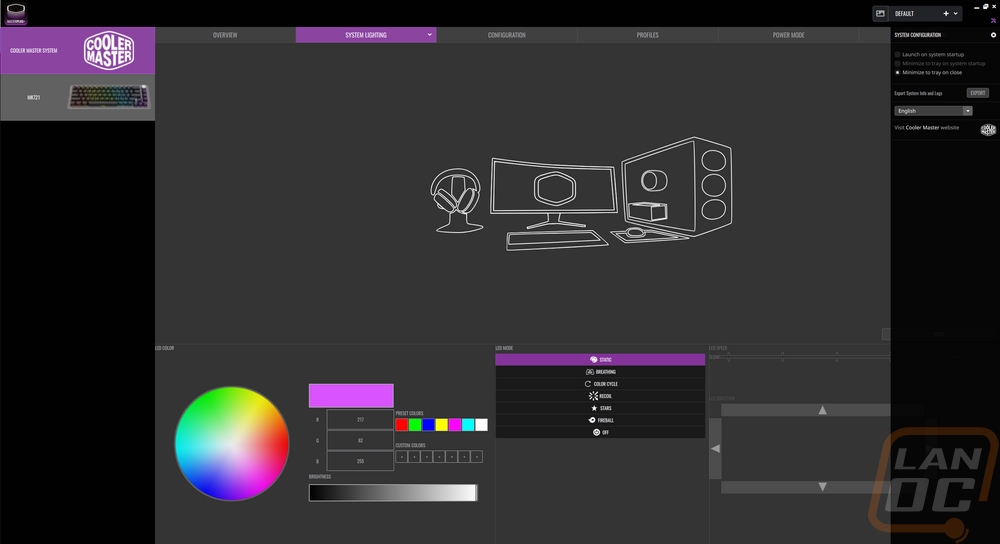
Task: Click the headset outline in system illustration
Action: [455, 200]
